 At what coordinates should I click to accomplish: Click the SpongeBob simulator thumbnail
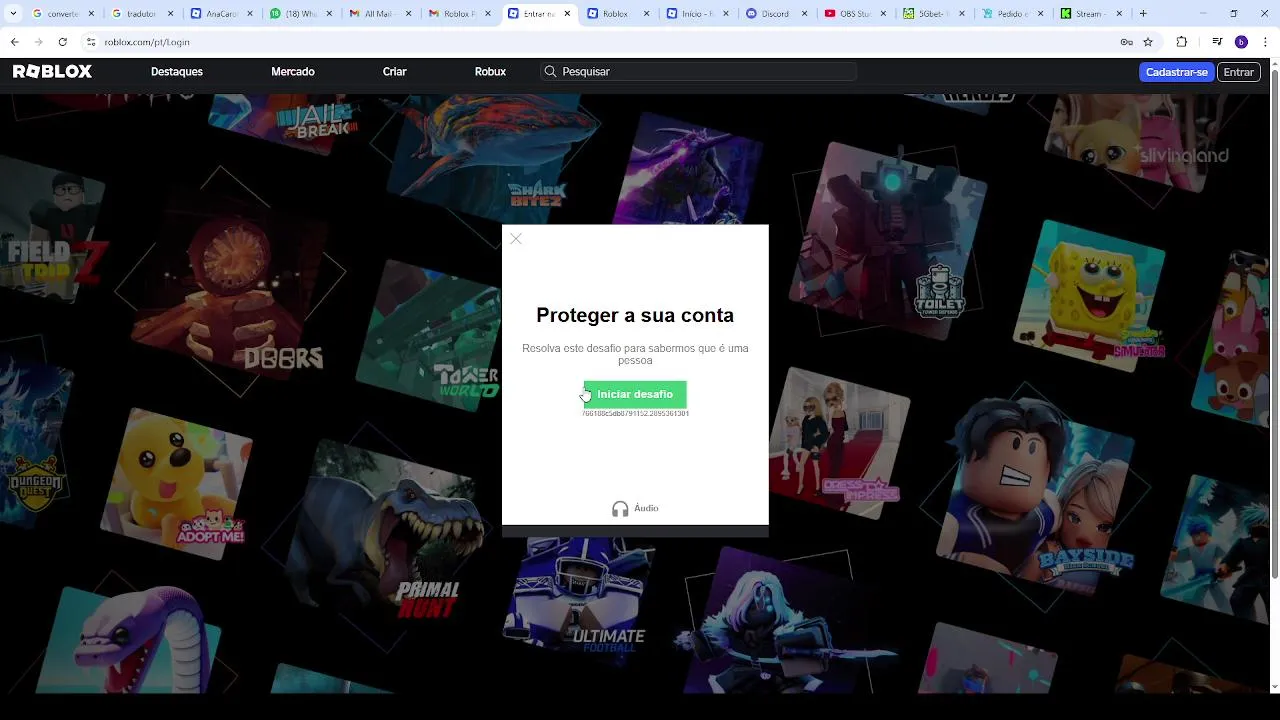(x=1090, y=295)
